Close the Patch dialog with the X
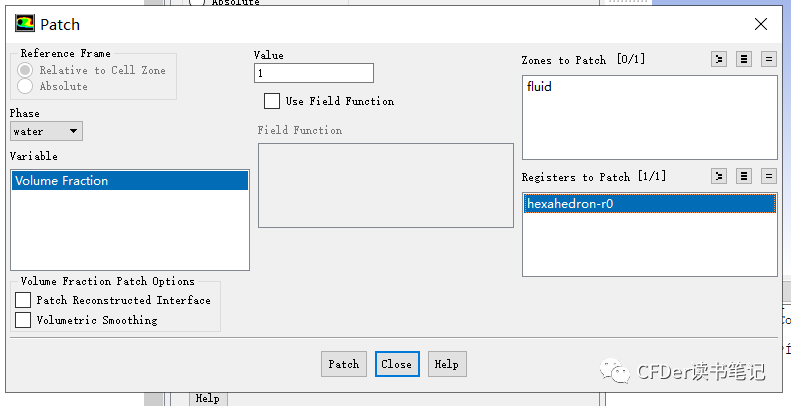This screenshot has height=406, width=791. point(761,24)
